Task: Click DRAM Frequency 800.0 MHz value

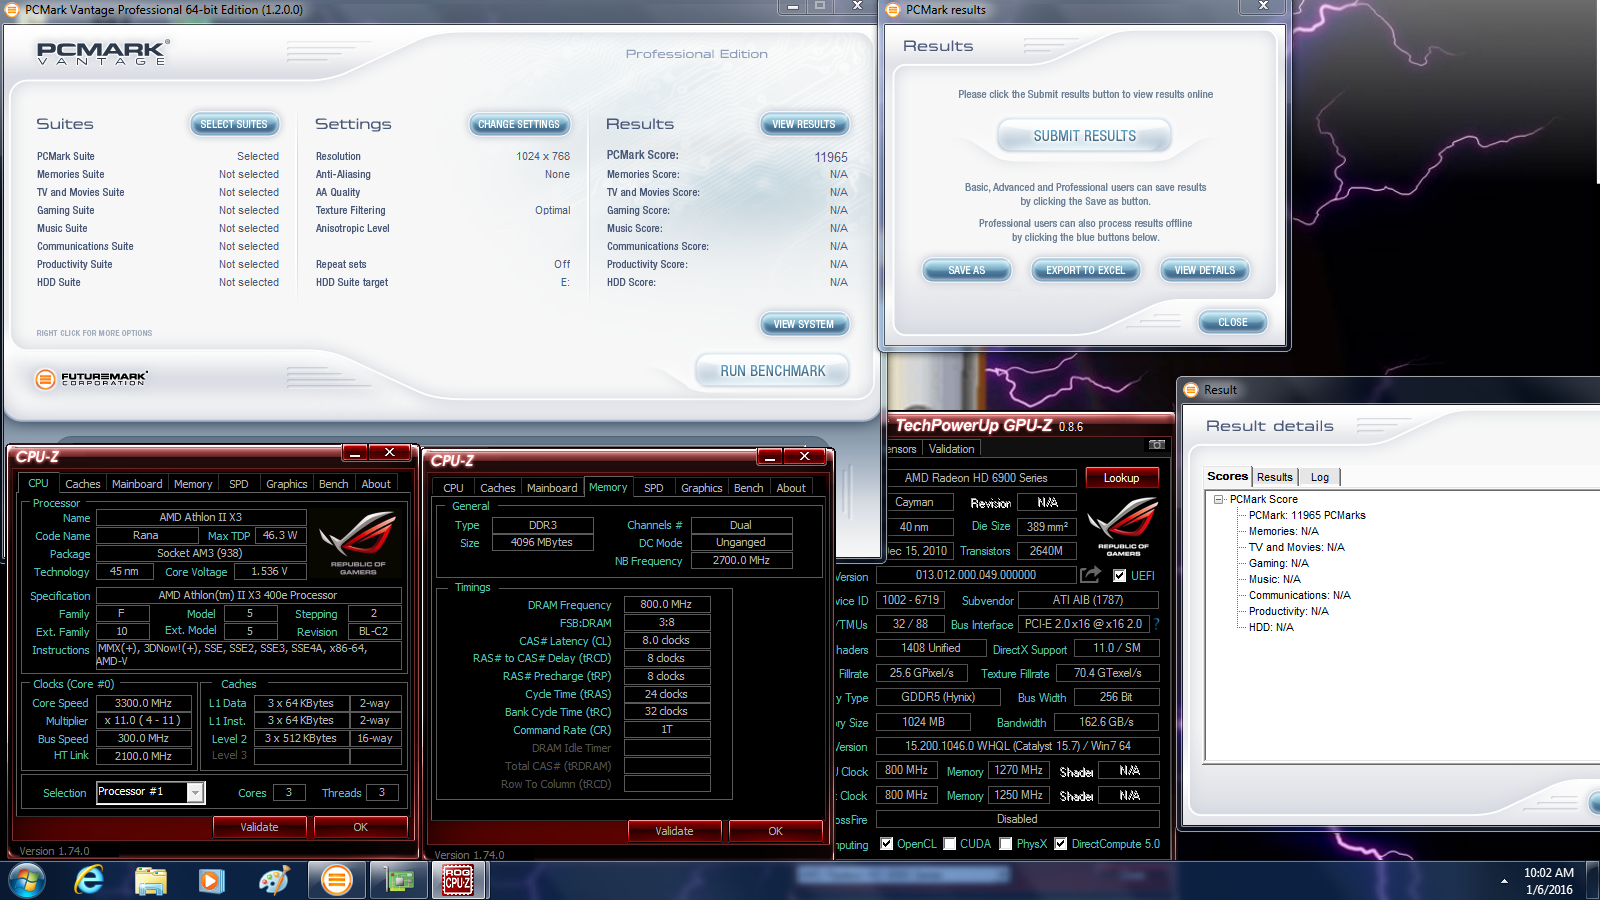Action: tap(667, 604)
